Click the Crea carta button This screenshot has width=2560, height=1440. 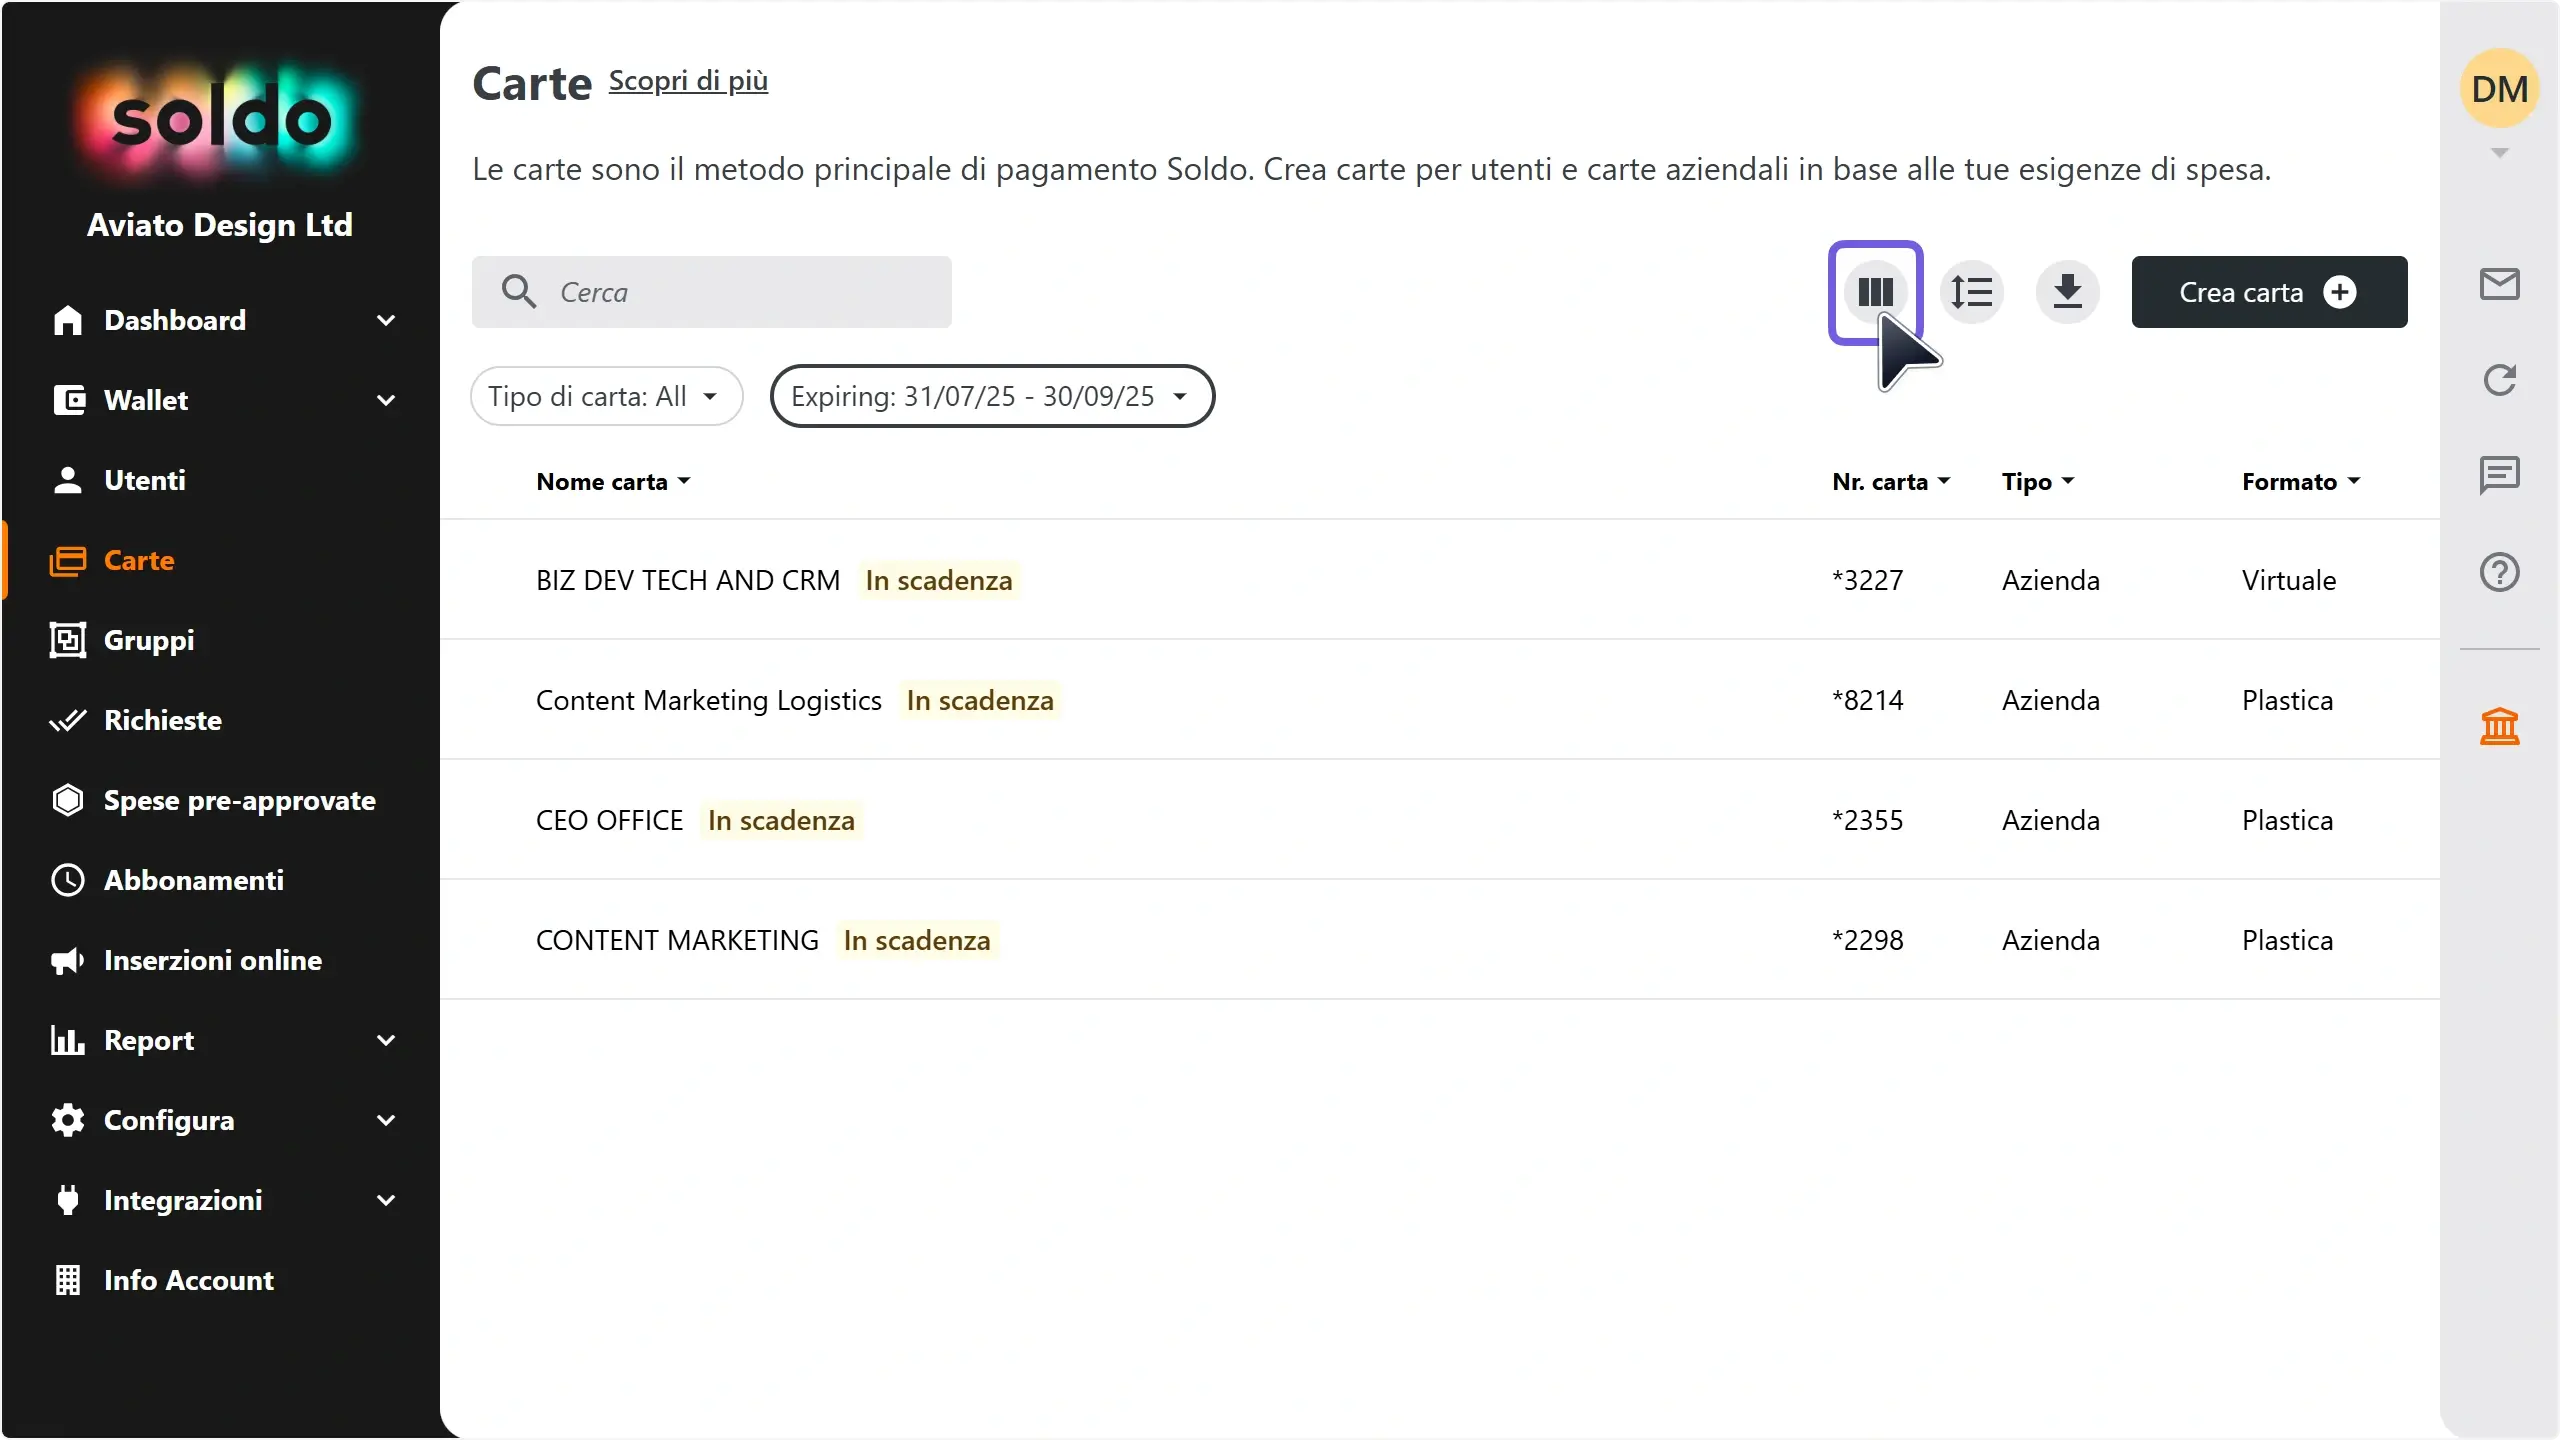click(2269, 292)
